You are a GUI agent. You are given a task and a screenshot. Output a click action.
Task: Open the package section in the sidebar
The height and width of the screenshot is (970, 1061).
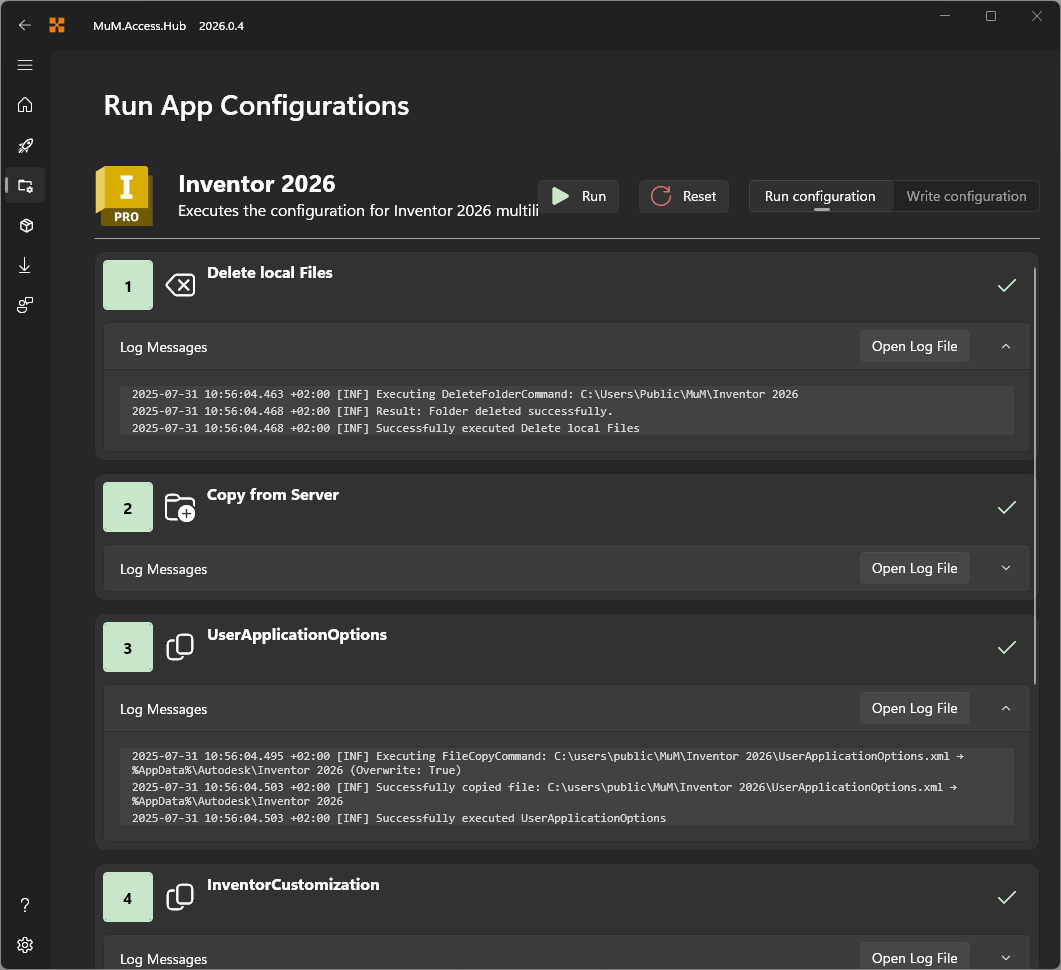(25, 225)
